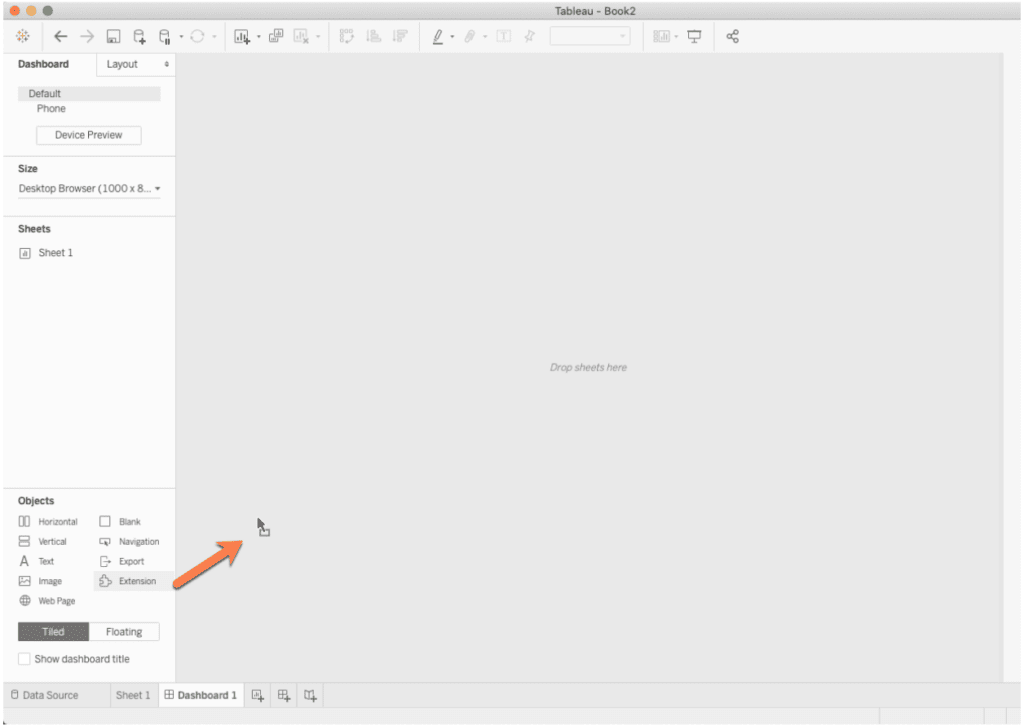Click the Refresh/Run Update icon
The image size is (1024, 726).
tap(197, 37)
